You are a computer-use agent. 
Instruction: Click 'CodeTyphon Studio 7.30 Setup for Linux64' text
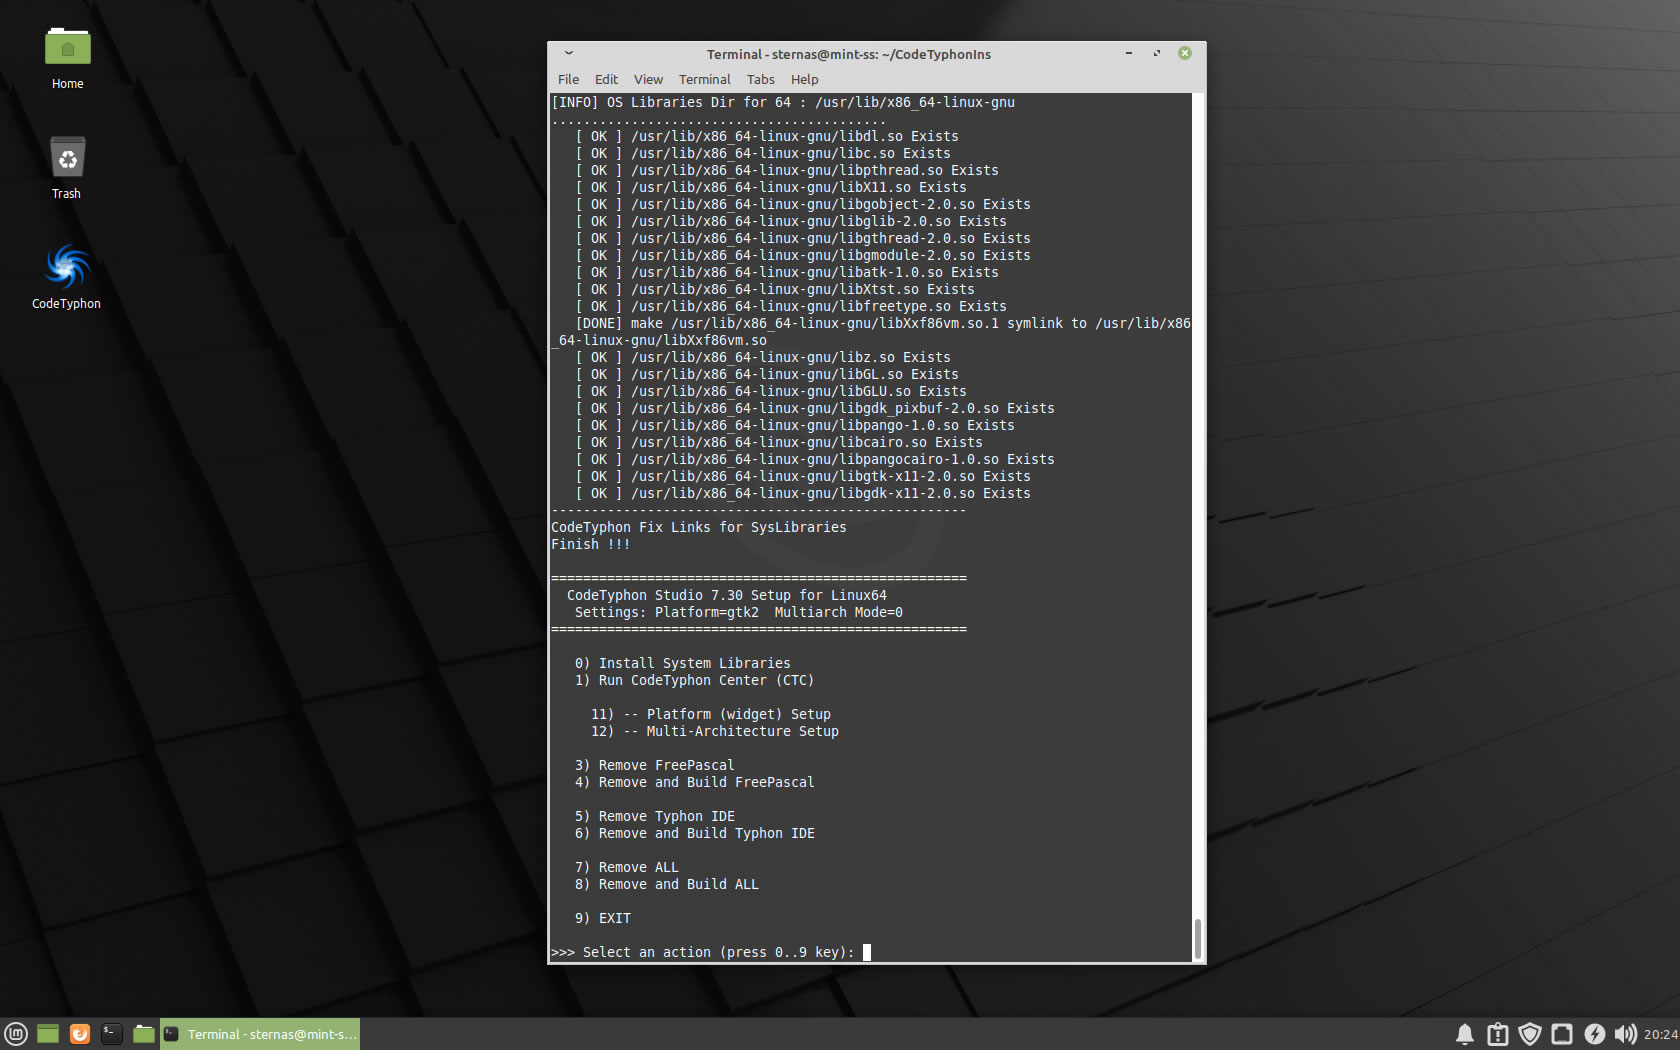coord(726,595)
